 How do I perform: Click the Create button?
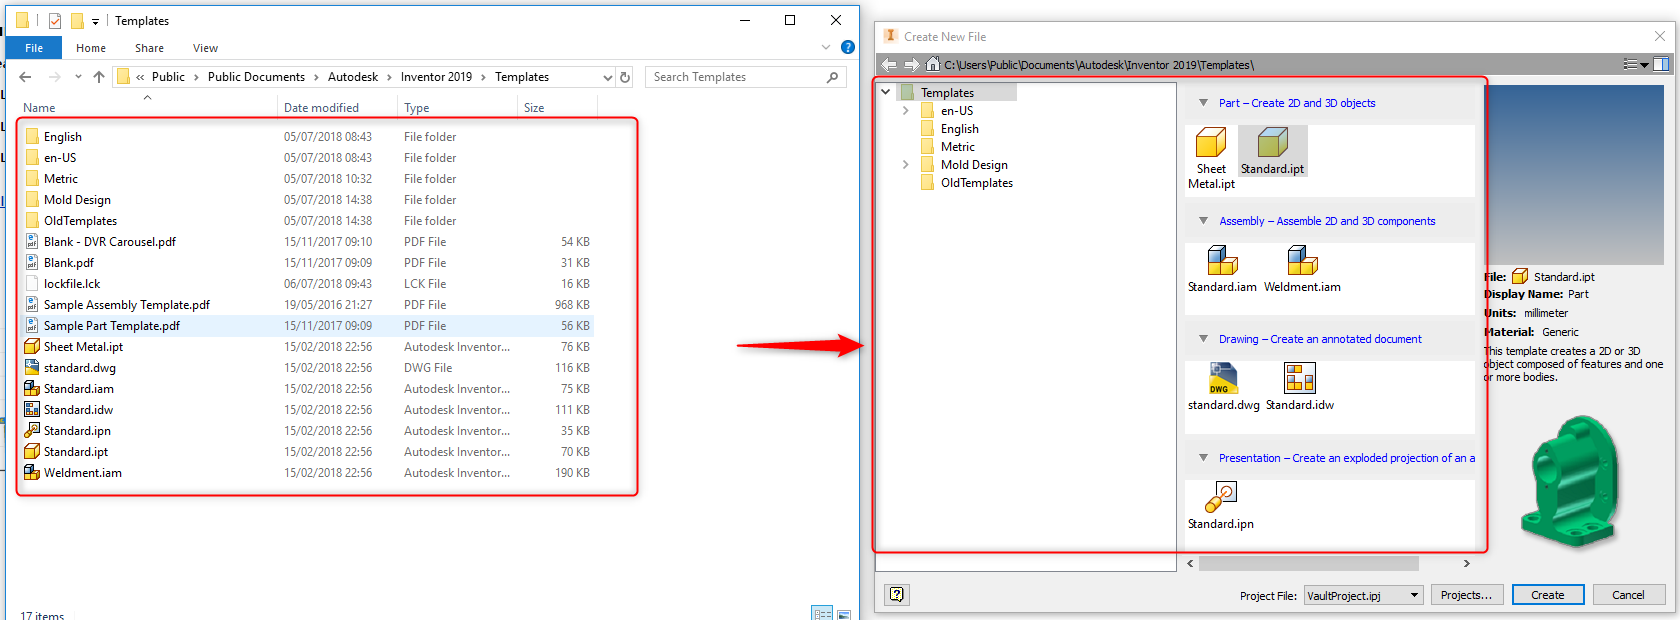coord(1548,595)
